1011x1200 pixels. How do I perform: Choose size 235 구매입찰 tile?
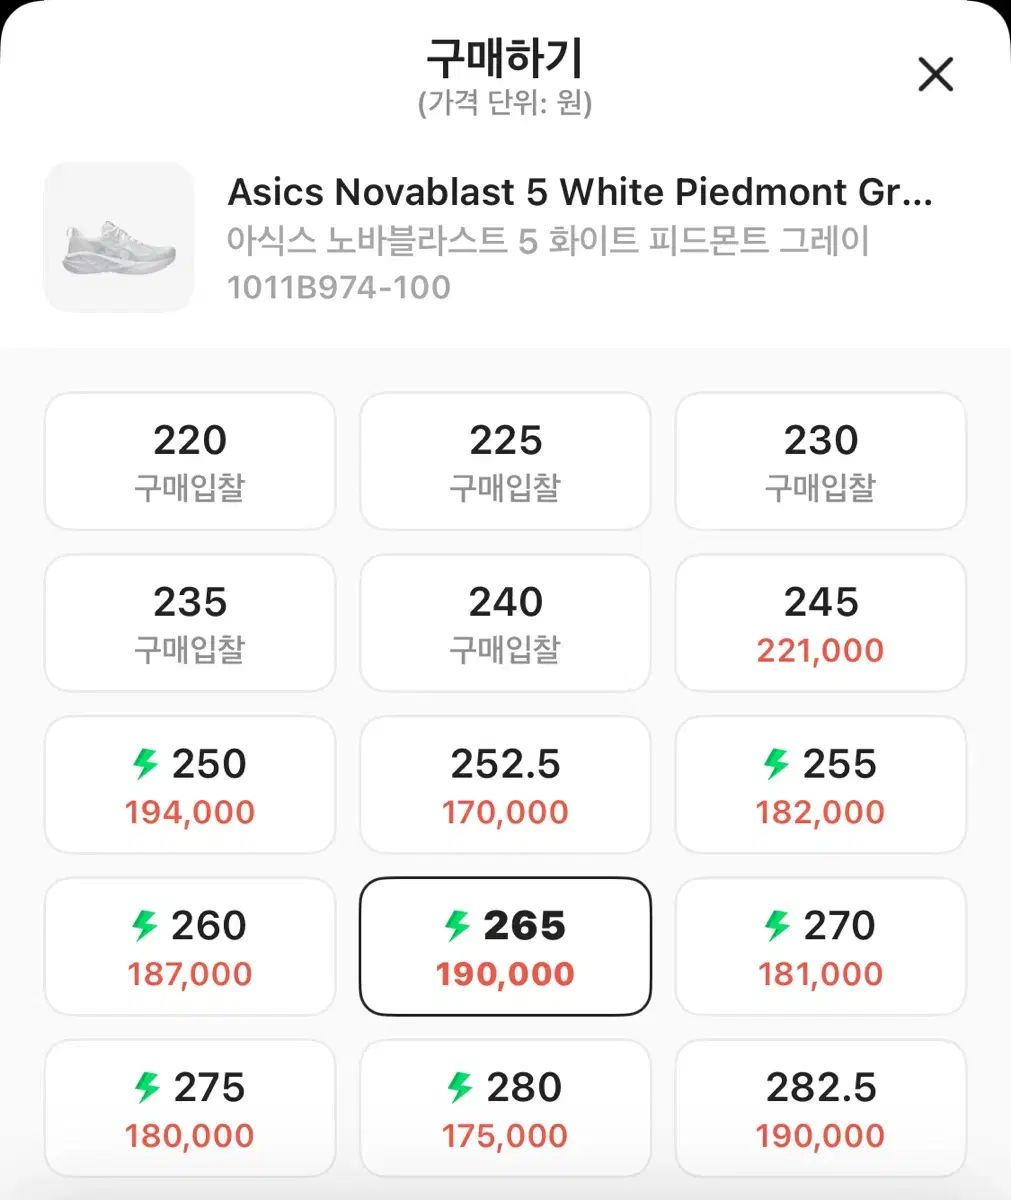190,623
